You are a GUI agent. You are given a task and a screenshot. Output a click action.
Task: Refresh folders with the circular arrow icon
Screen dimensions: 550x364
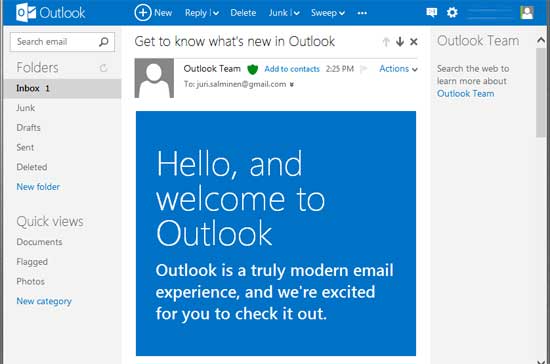(103, 68)
